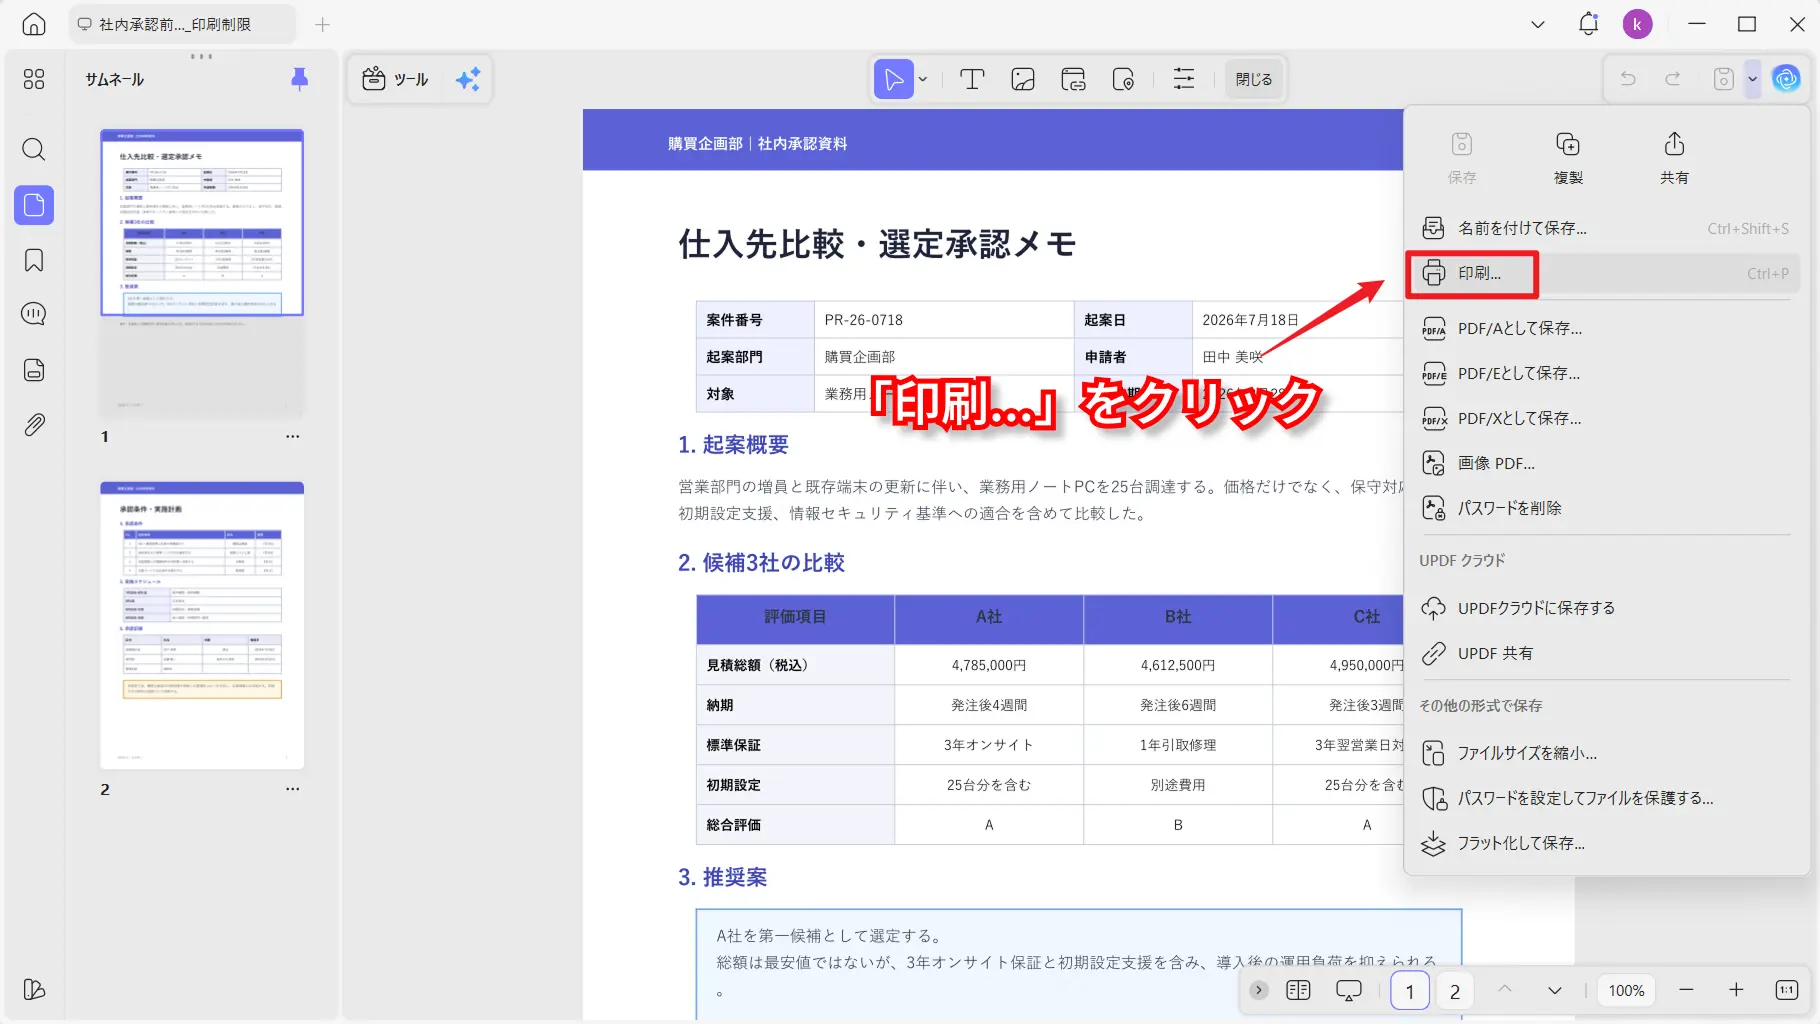Open the bookmarks panel

click(x=34, y=260)
